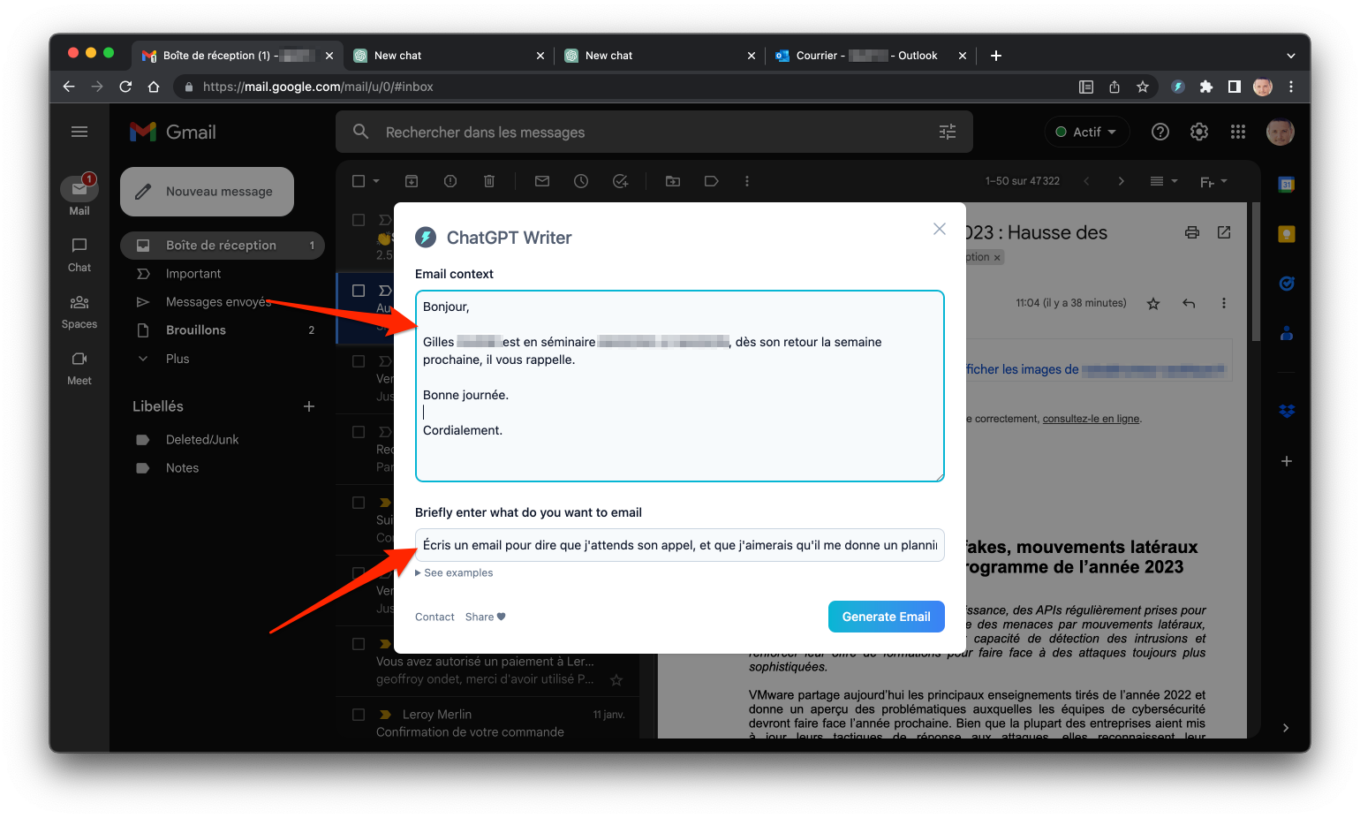Print the open email
Screen dimensions: 1360x818
point(1192,232)
